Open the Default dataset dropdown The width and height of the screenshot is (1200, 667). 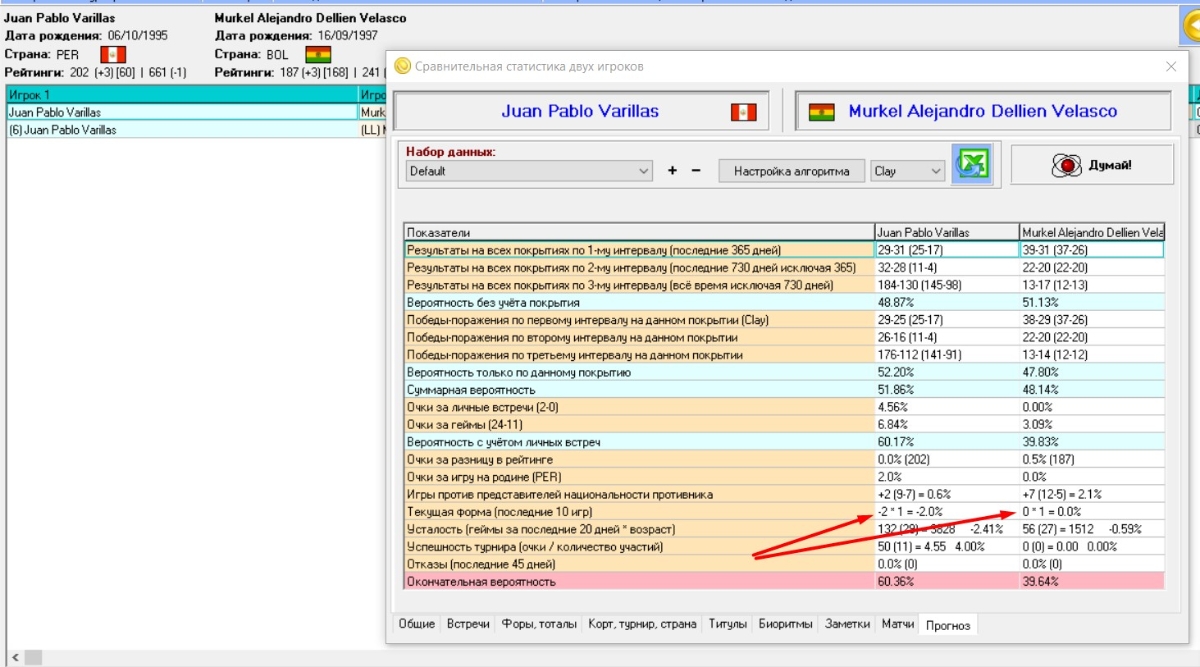pyautogui.click(x=529, y=171)
